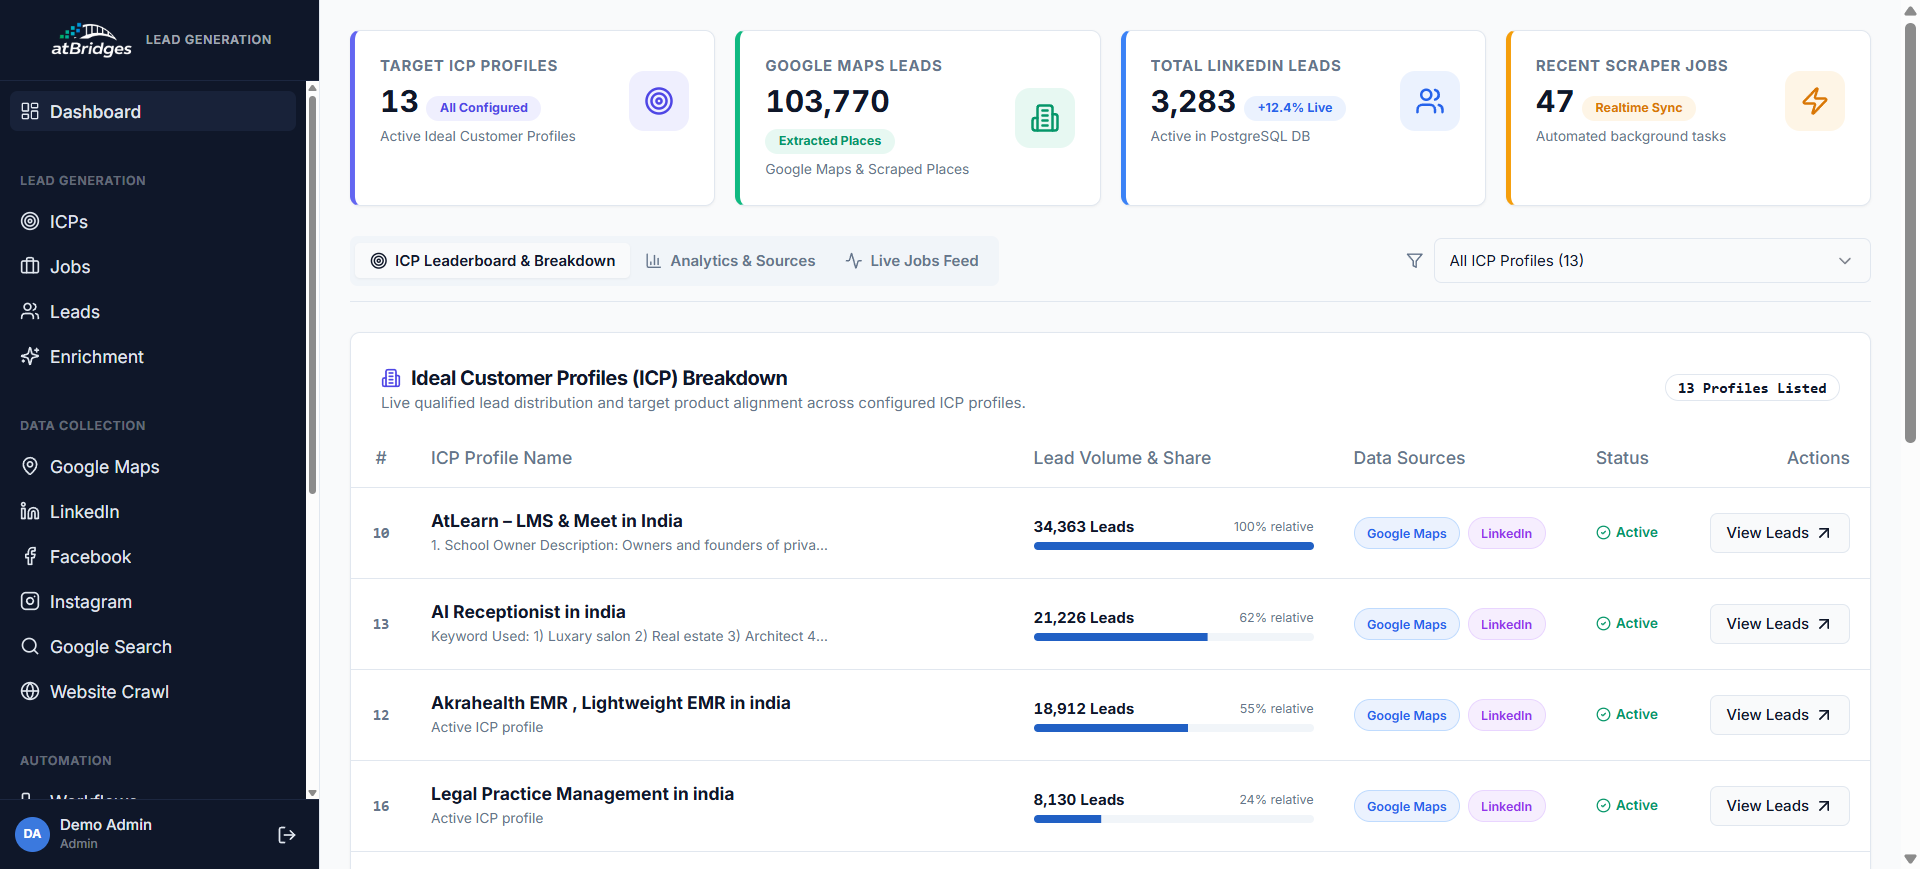Click Legal Practice Management in india title

[582, 794]
